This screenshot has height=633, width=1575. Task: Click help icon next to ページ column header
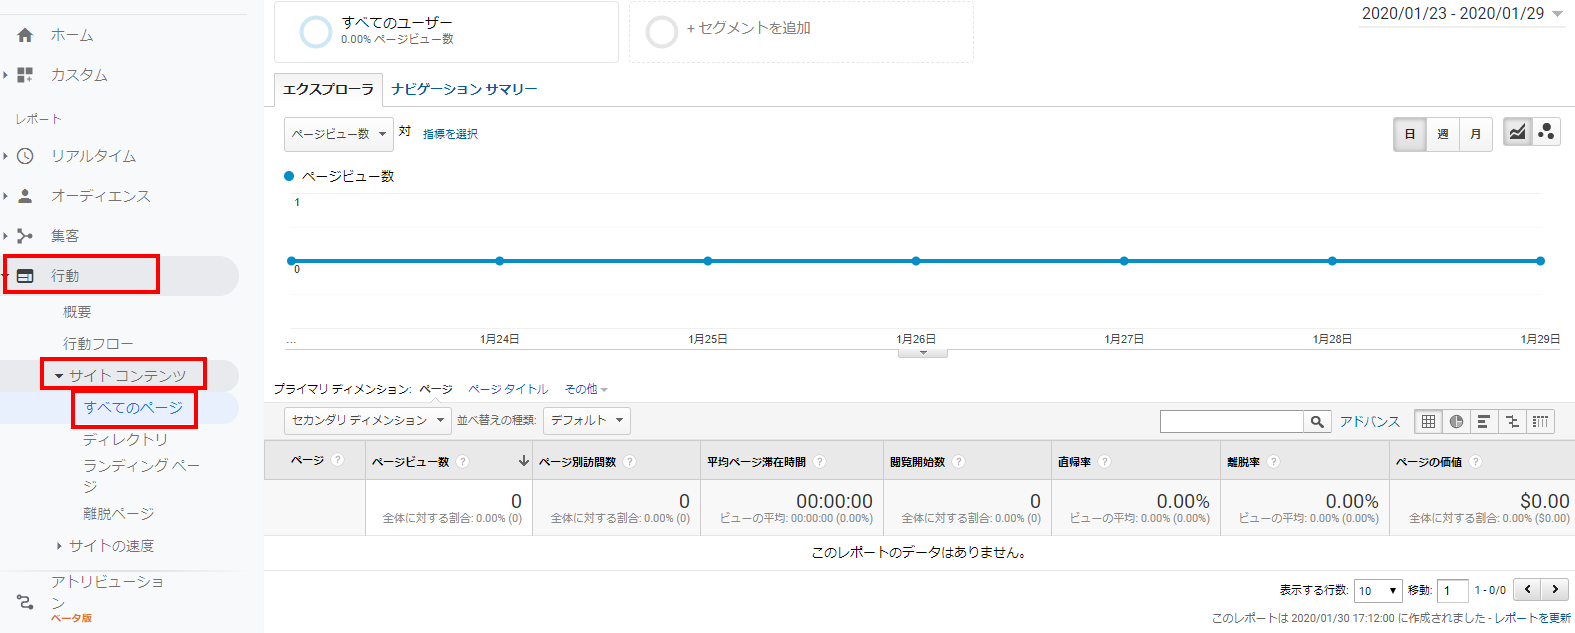[x=337, y=460]
